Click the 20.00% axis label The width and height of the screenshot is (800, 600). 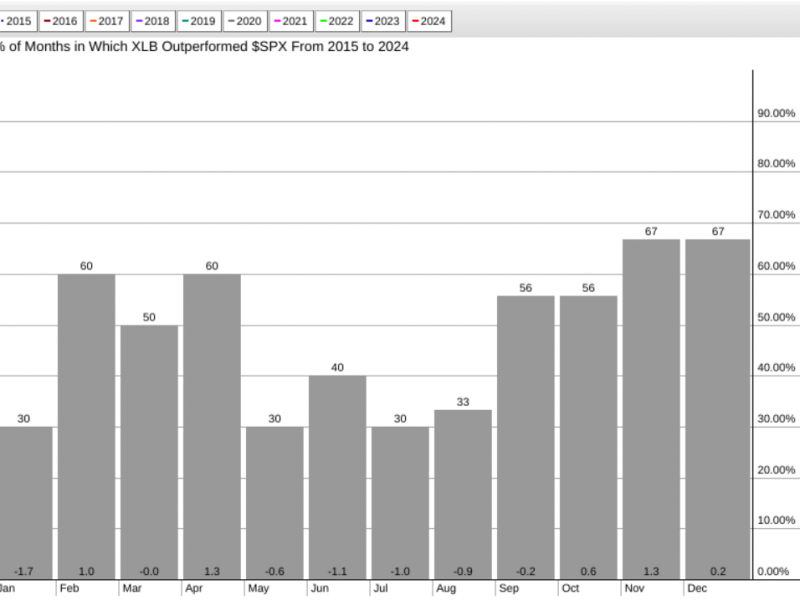click(x=776, y=470)
